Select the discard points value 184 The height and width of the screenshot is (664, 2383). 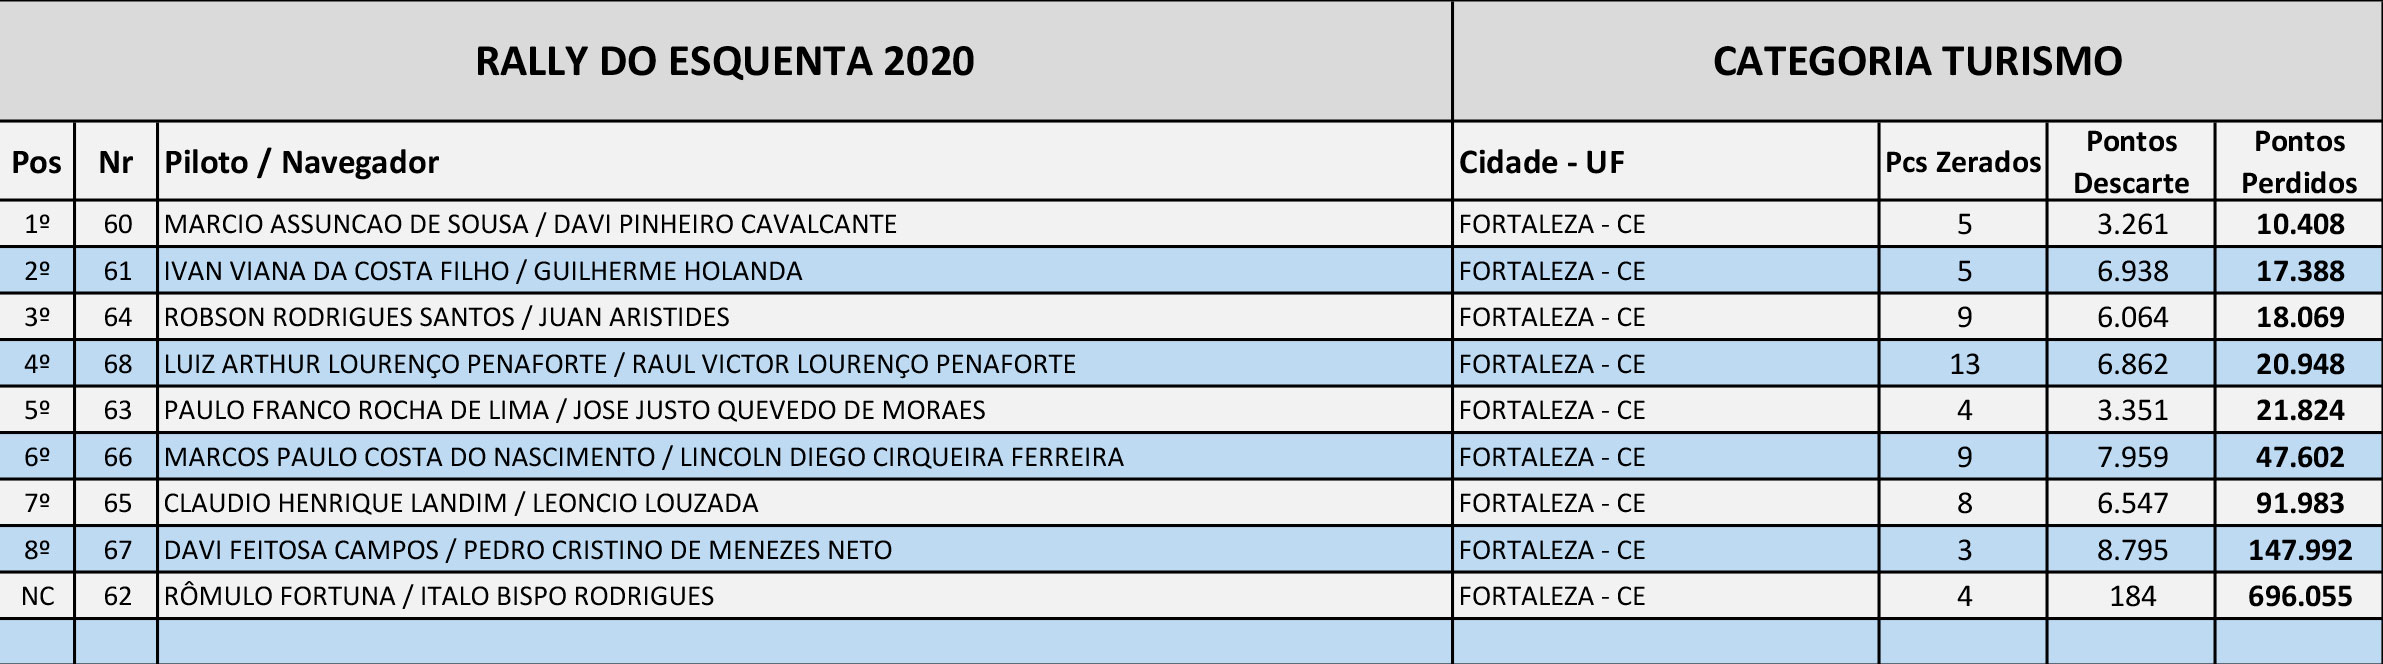[x=2132, y=596]
